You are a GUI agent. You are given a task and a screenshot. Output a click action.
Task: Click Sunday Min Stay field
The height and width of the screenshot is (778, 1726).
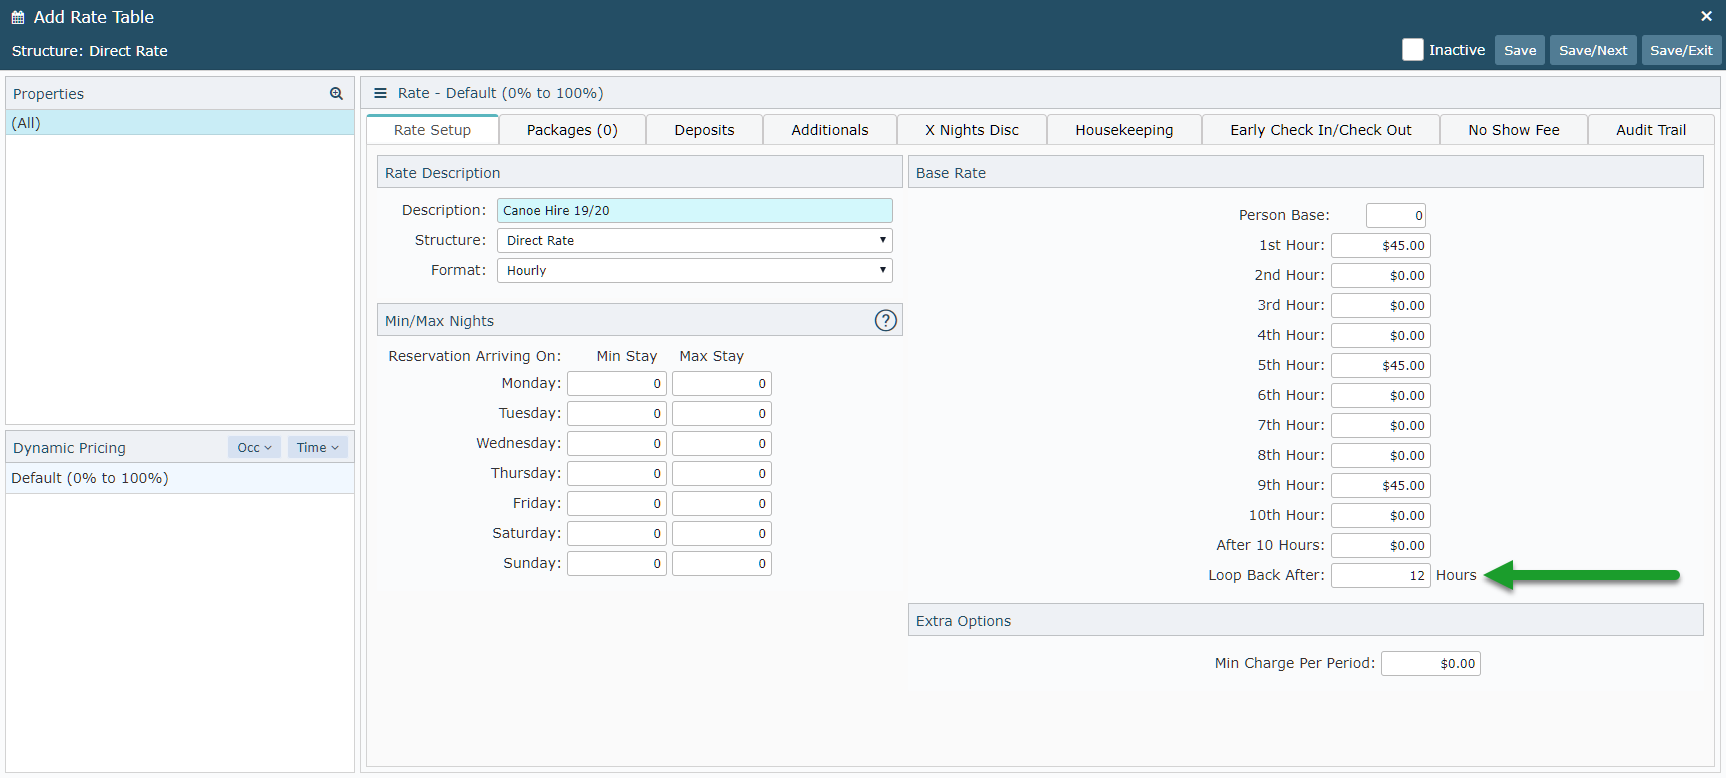616,564
